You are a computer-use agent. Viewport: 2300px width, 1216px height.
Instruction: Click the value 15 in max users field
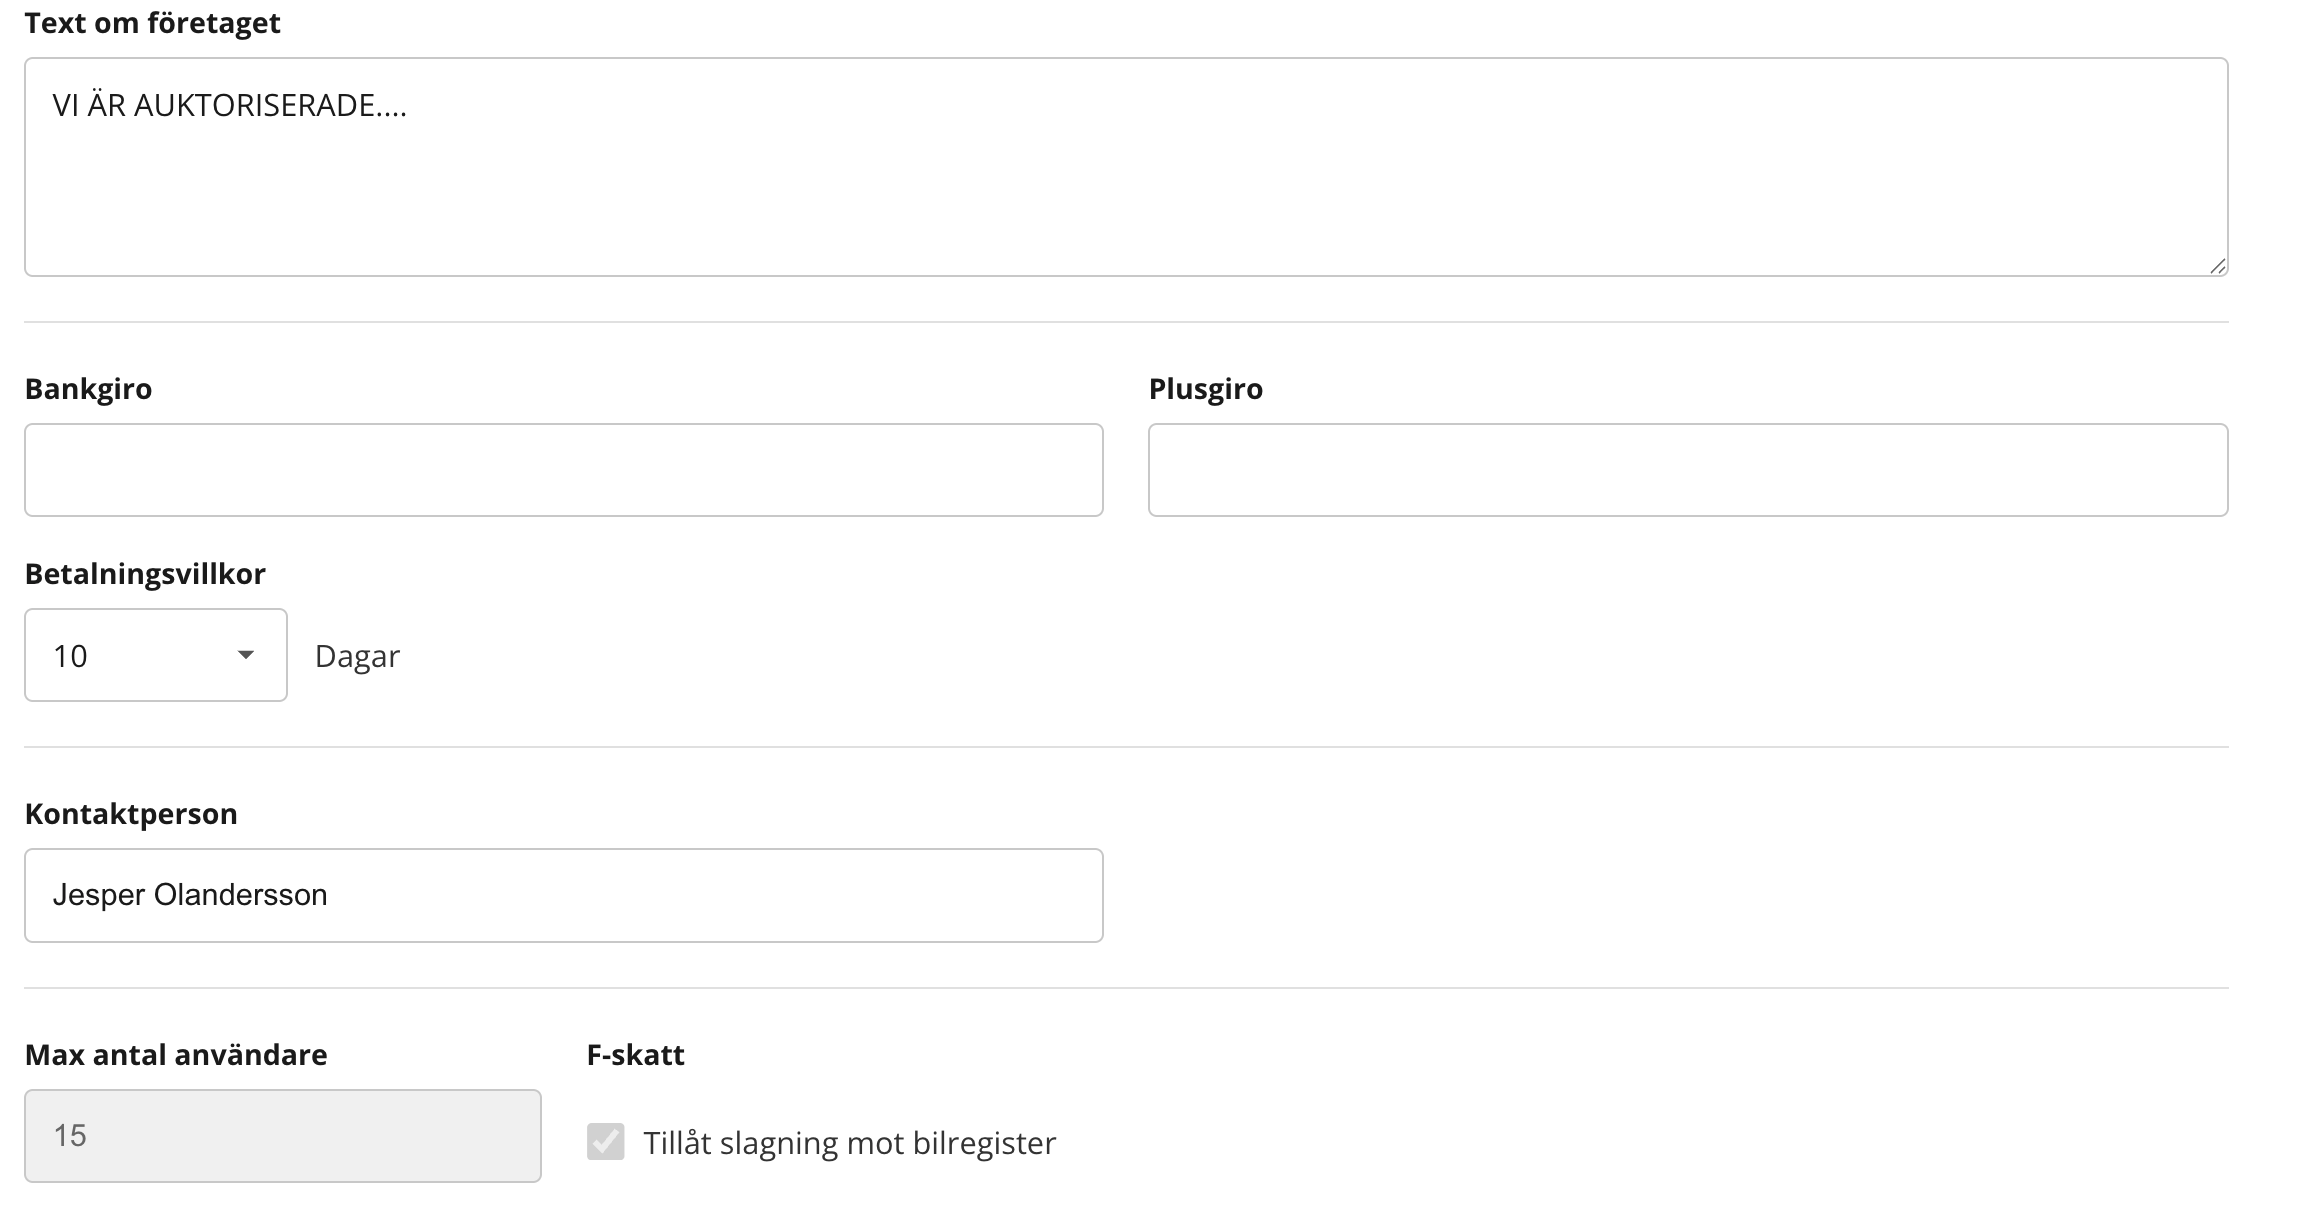click(x=70, y=1136)
